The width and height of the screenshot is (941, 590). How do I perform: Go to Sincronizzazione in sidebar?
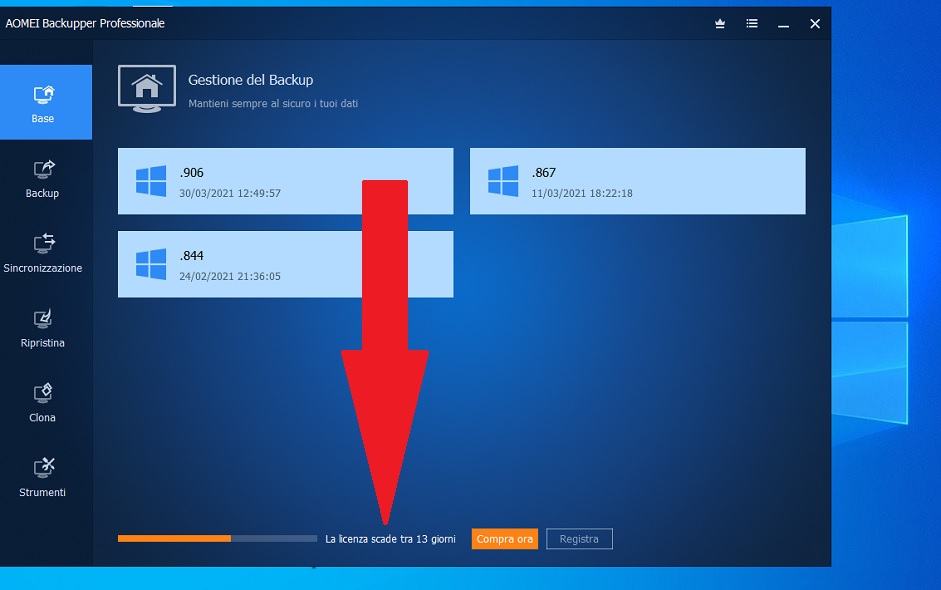43,253
